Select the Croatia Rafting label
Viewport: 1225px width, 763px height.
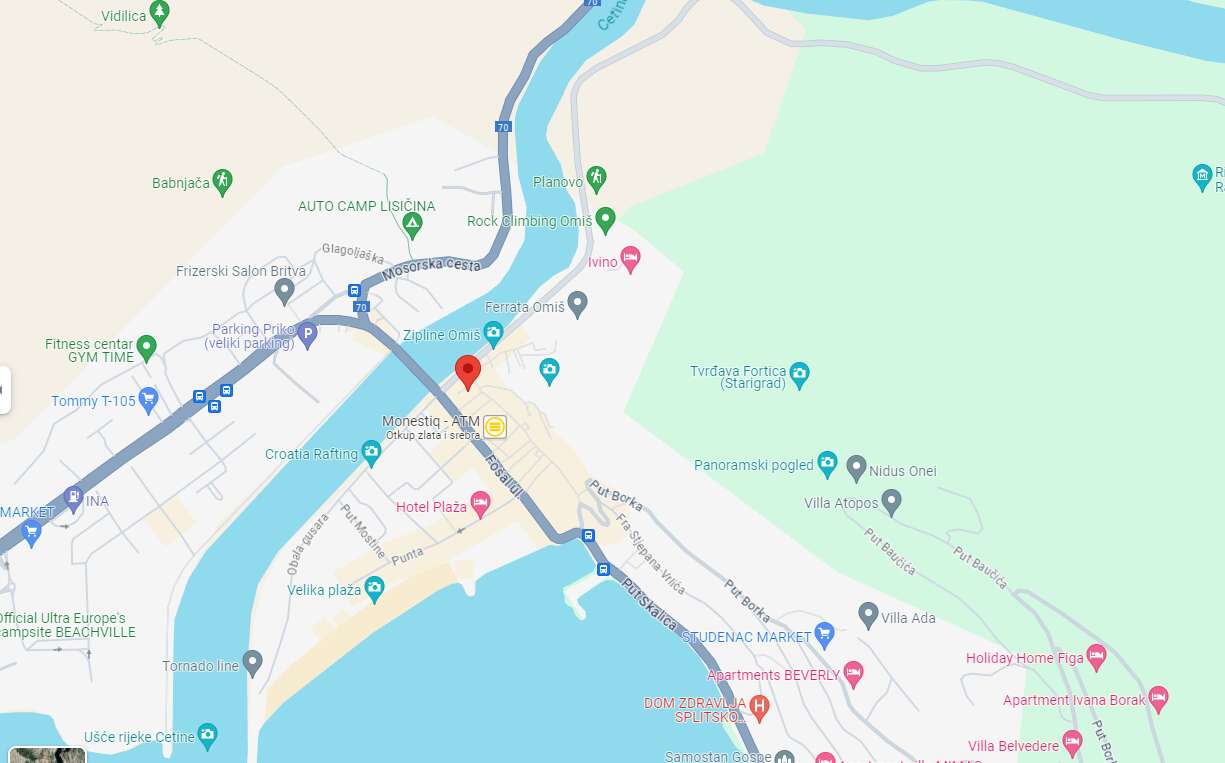click(311, 454)
